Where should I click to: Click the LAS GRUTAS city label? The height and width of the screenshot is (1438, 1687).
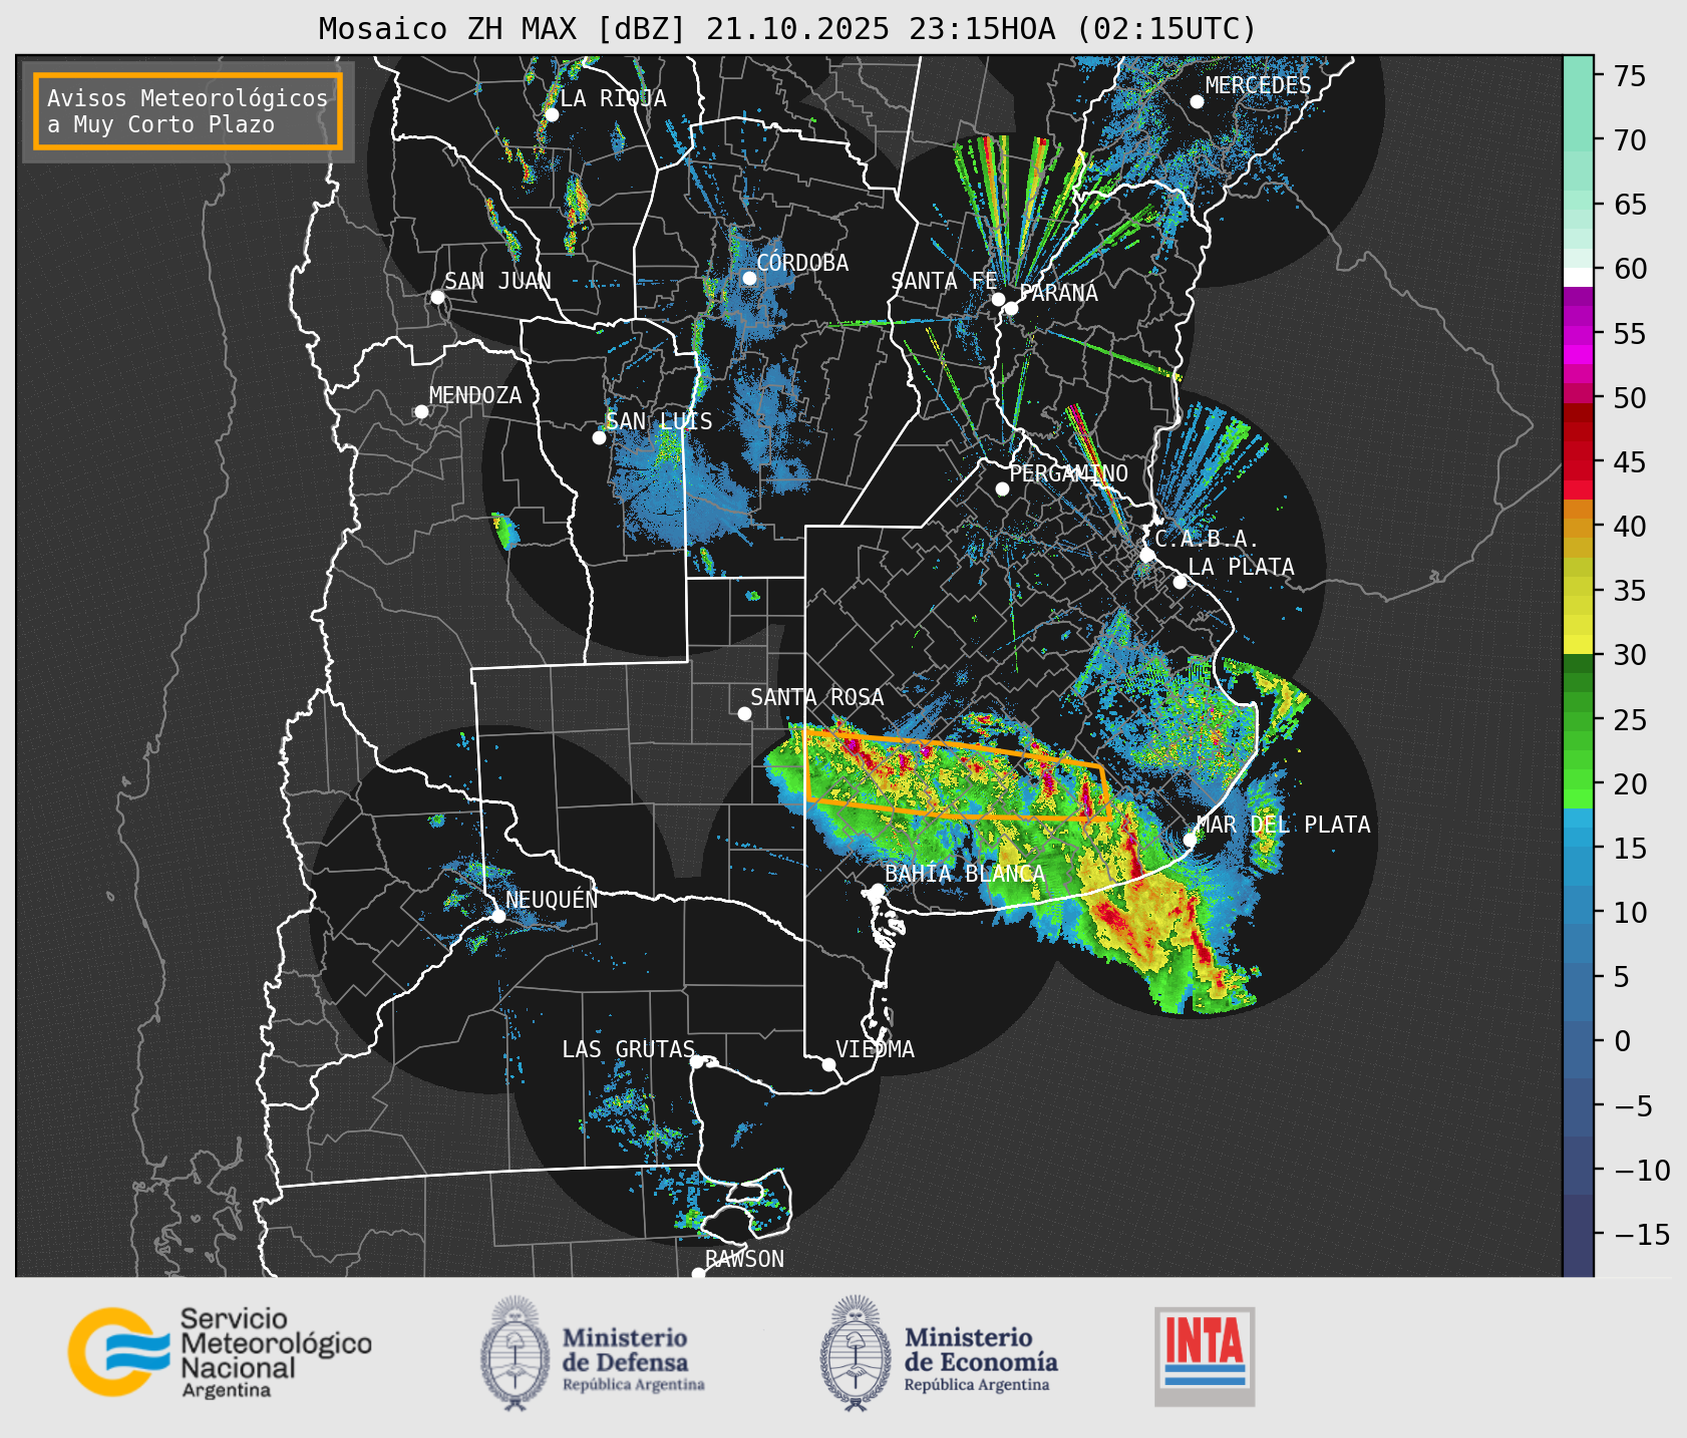click(628, 1049)
